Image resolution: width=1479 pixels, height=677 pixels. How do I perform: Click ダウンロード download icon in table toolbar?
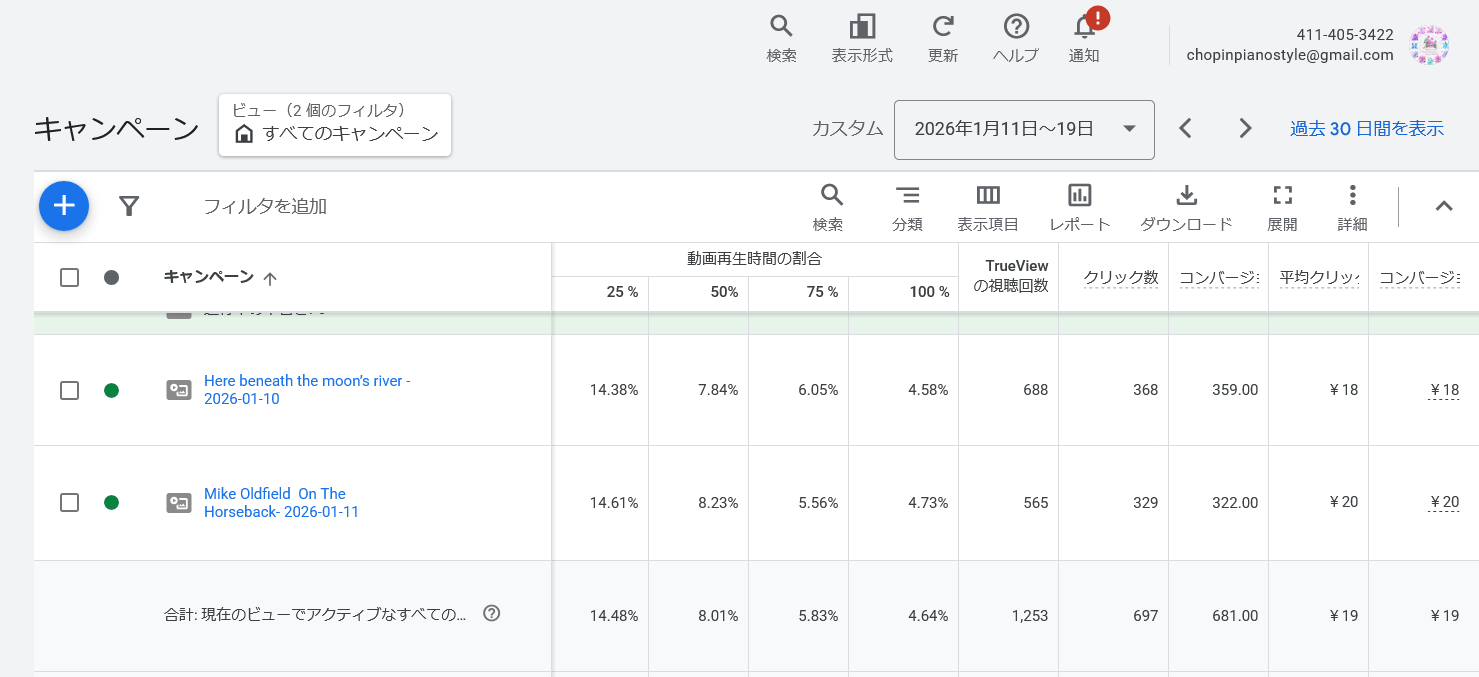click(x=1186, y=196)
